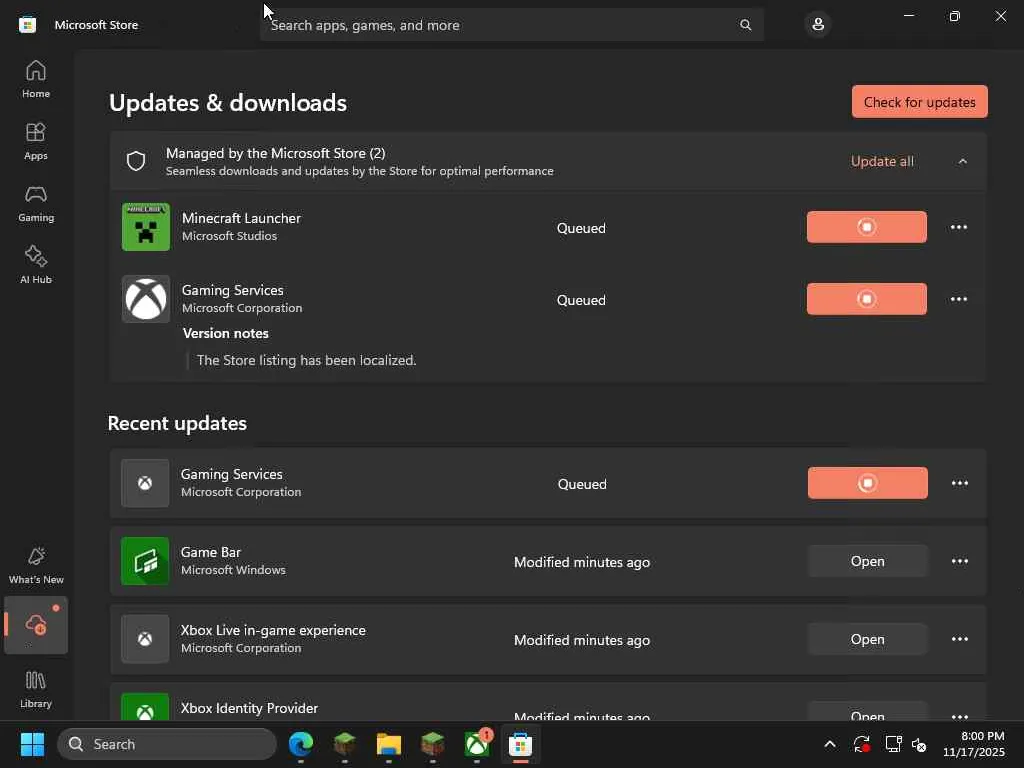Click 'The Store listing has been localized.' text
Viewport: 1024px width, 768px height.
[x=306, y=360]
